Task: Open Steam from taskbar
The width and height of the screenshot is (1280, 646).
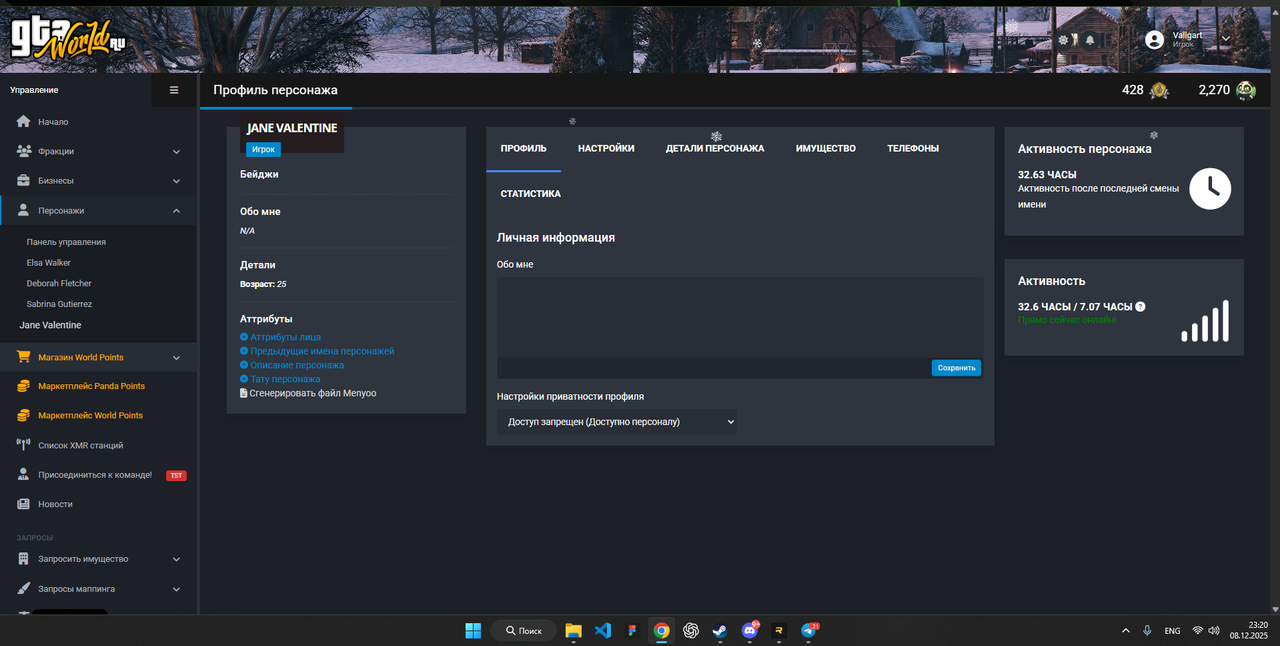Action: pyautogui.click(x=719, y=631)
